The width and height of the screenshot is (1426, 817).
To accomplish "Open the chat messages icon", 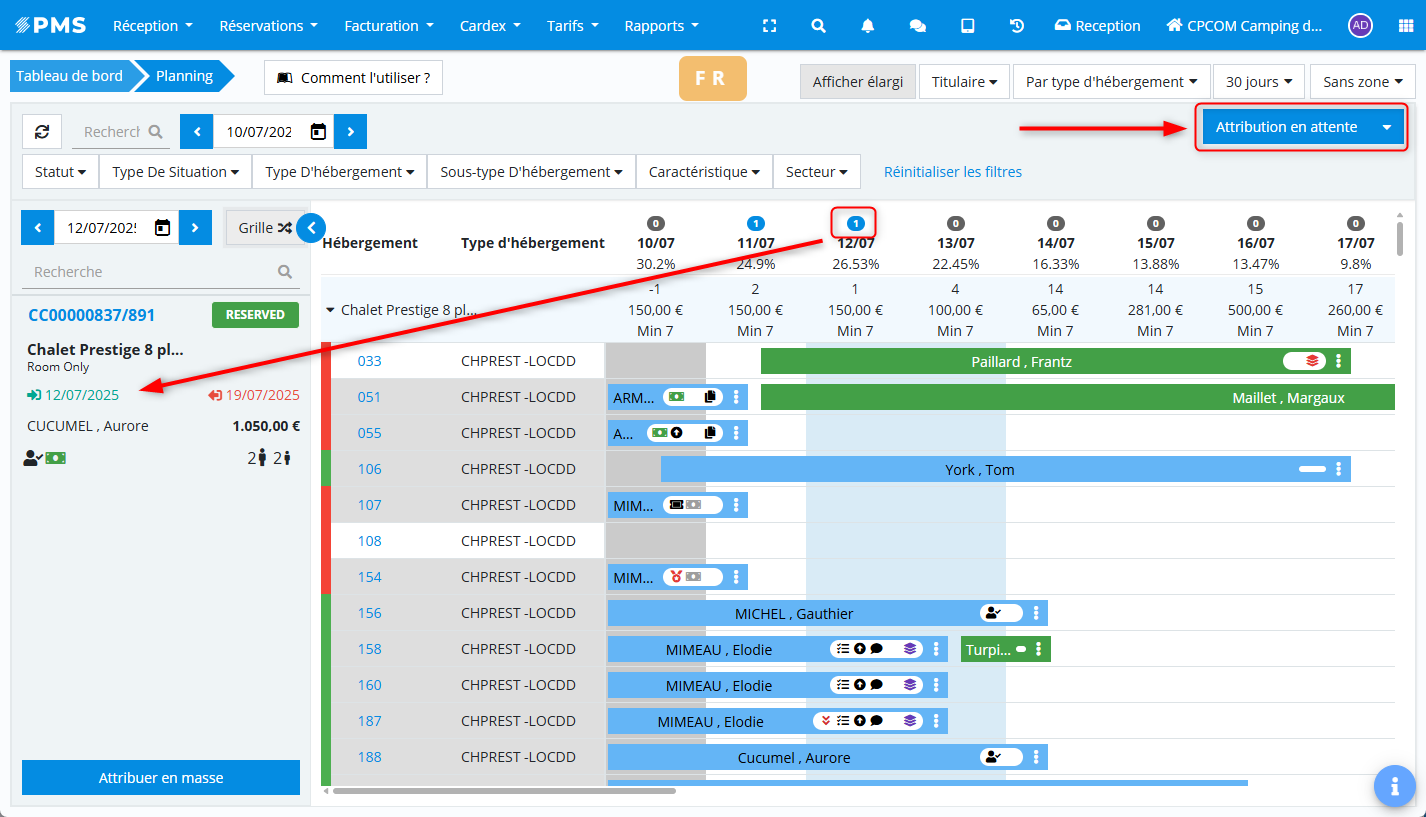I will [x=917, y=26].
